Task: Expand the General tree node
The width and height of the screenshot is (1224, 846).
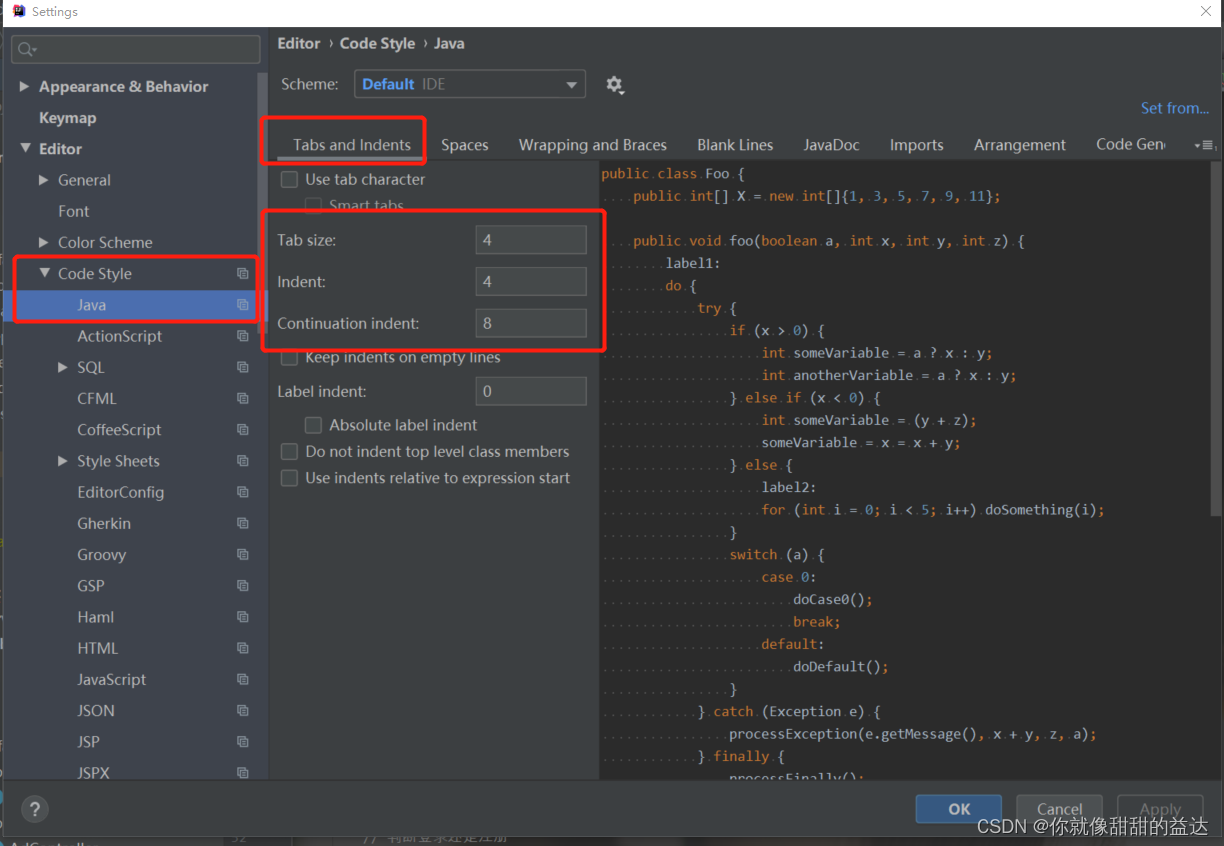Action: point(43,180)
